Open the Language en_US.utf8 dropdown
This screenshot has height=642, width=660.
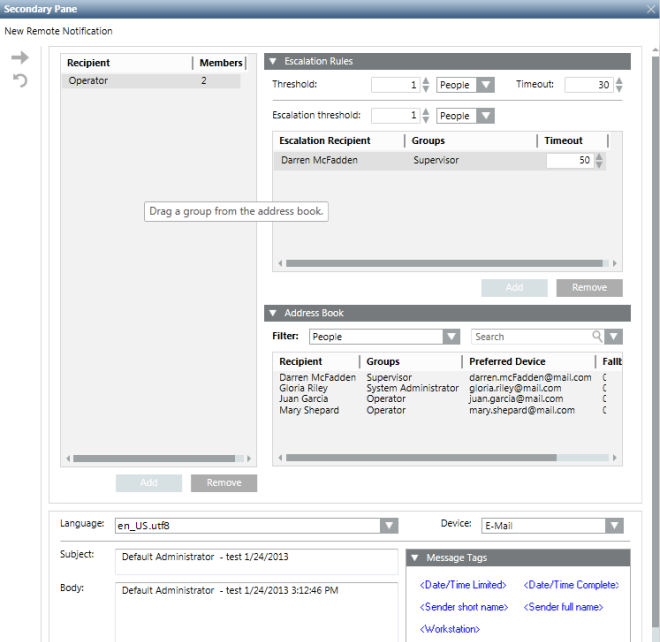[x=389, y=525]
